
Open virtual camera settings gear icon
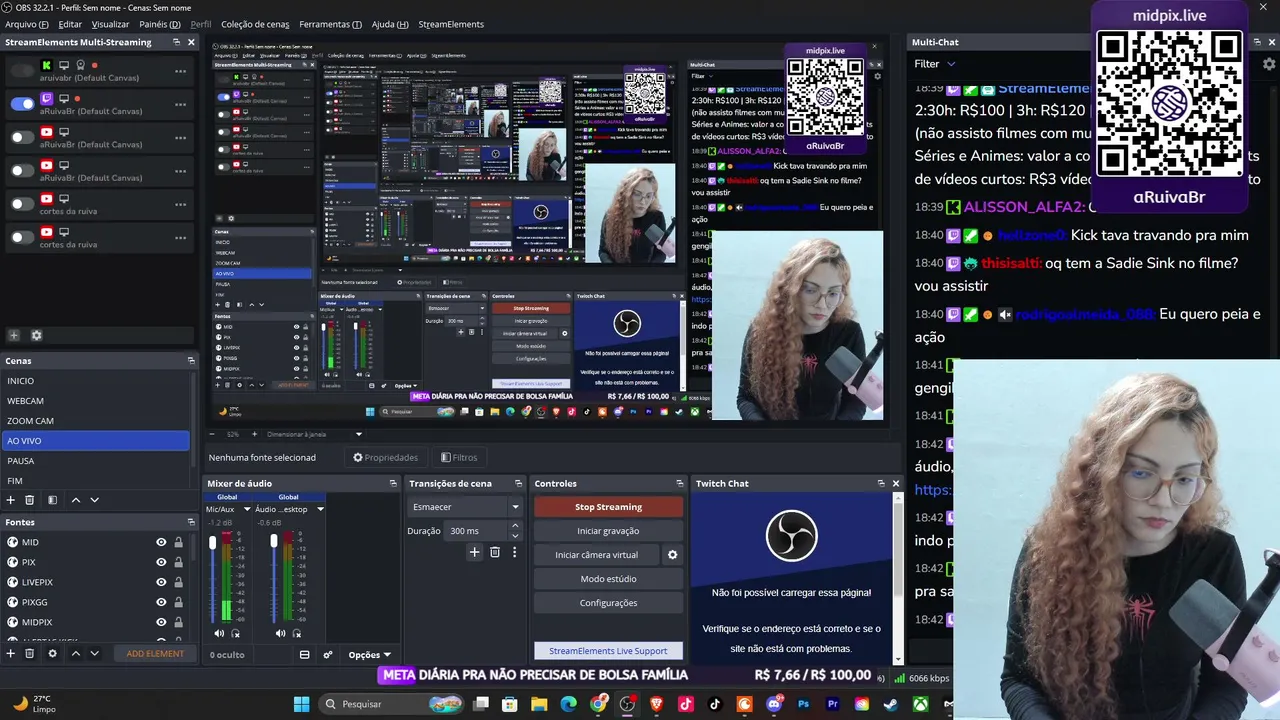[x=673, y=555]
